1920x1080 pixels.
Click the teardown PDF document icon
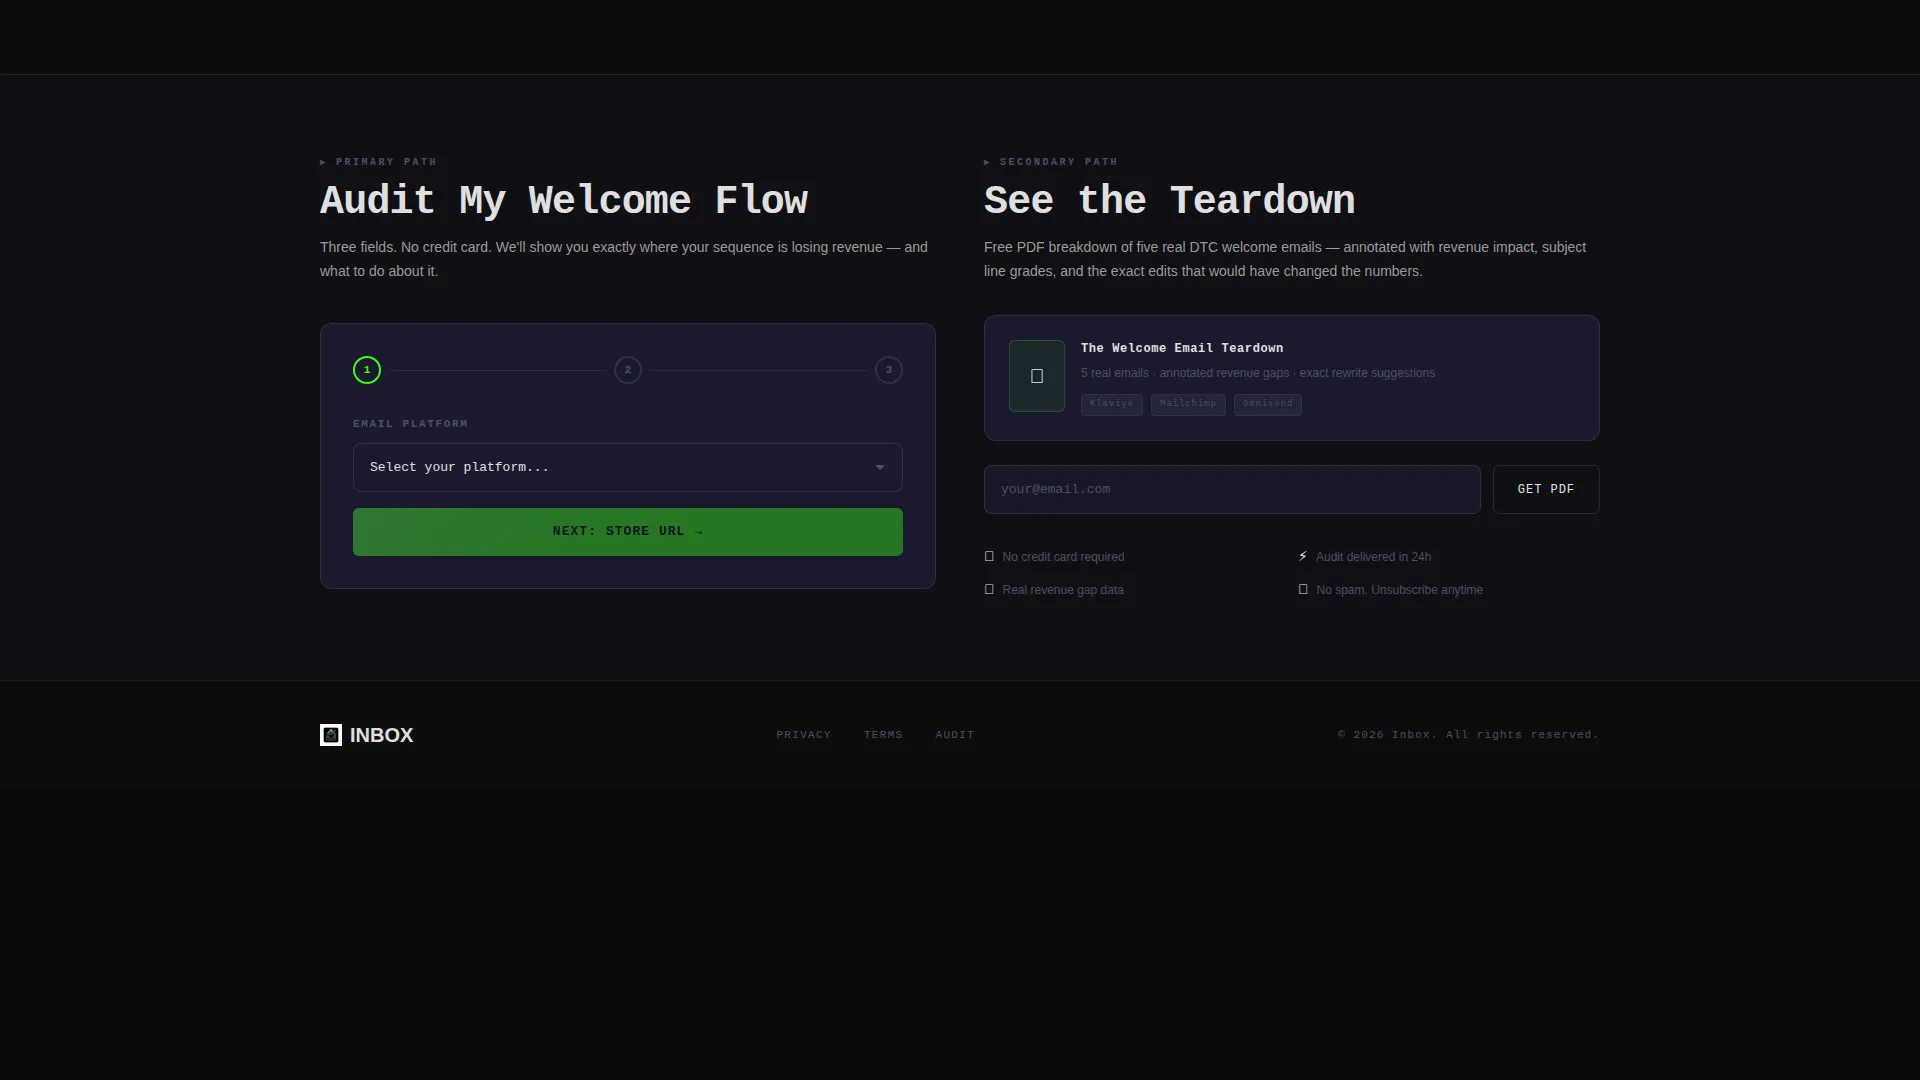(1037, 376)
